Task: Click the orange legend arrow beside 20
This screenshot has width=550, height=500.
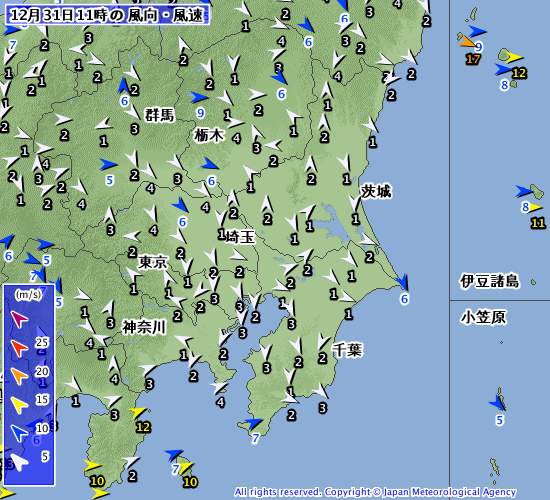Action: tap(19, 375)
